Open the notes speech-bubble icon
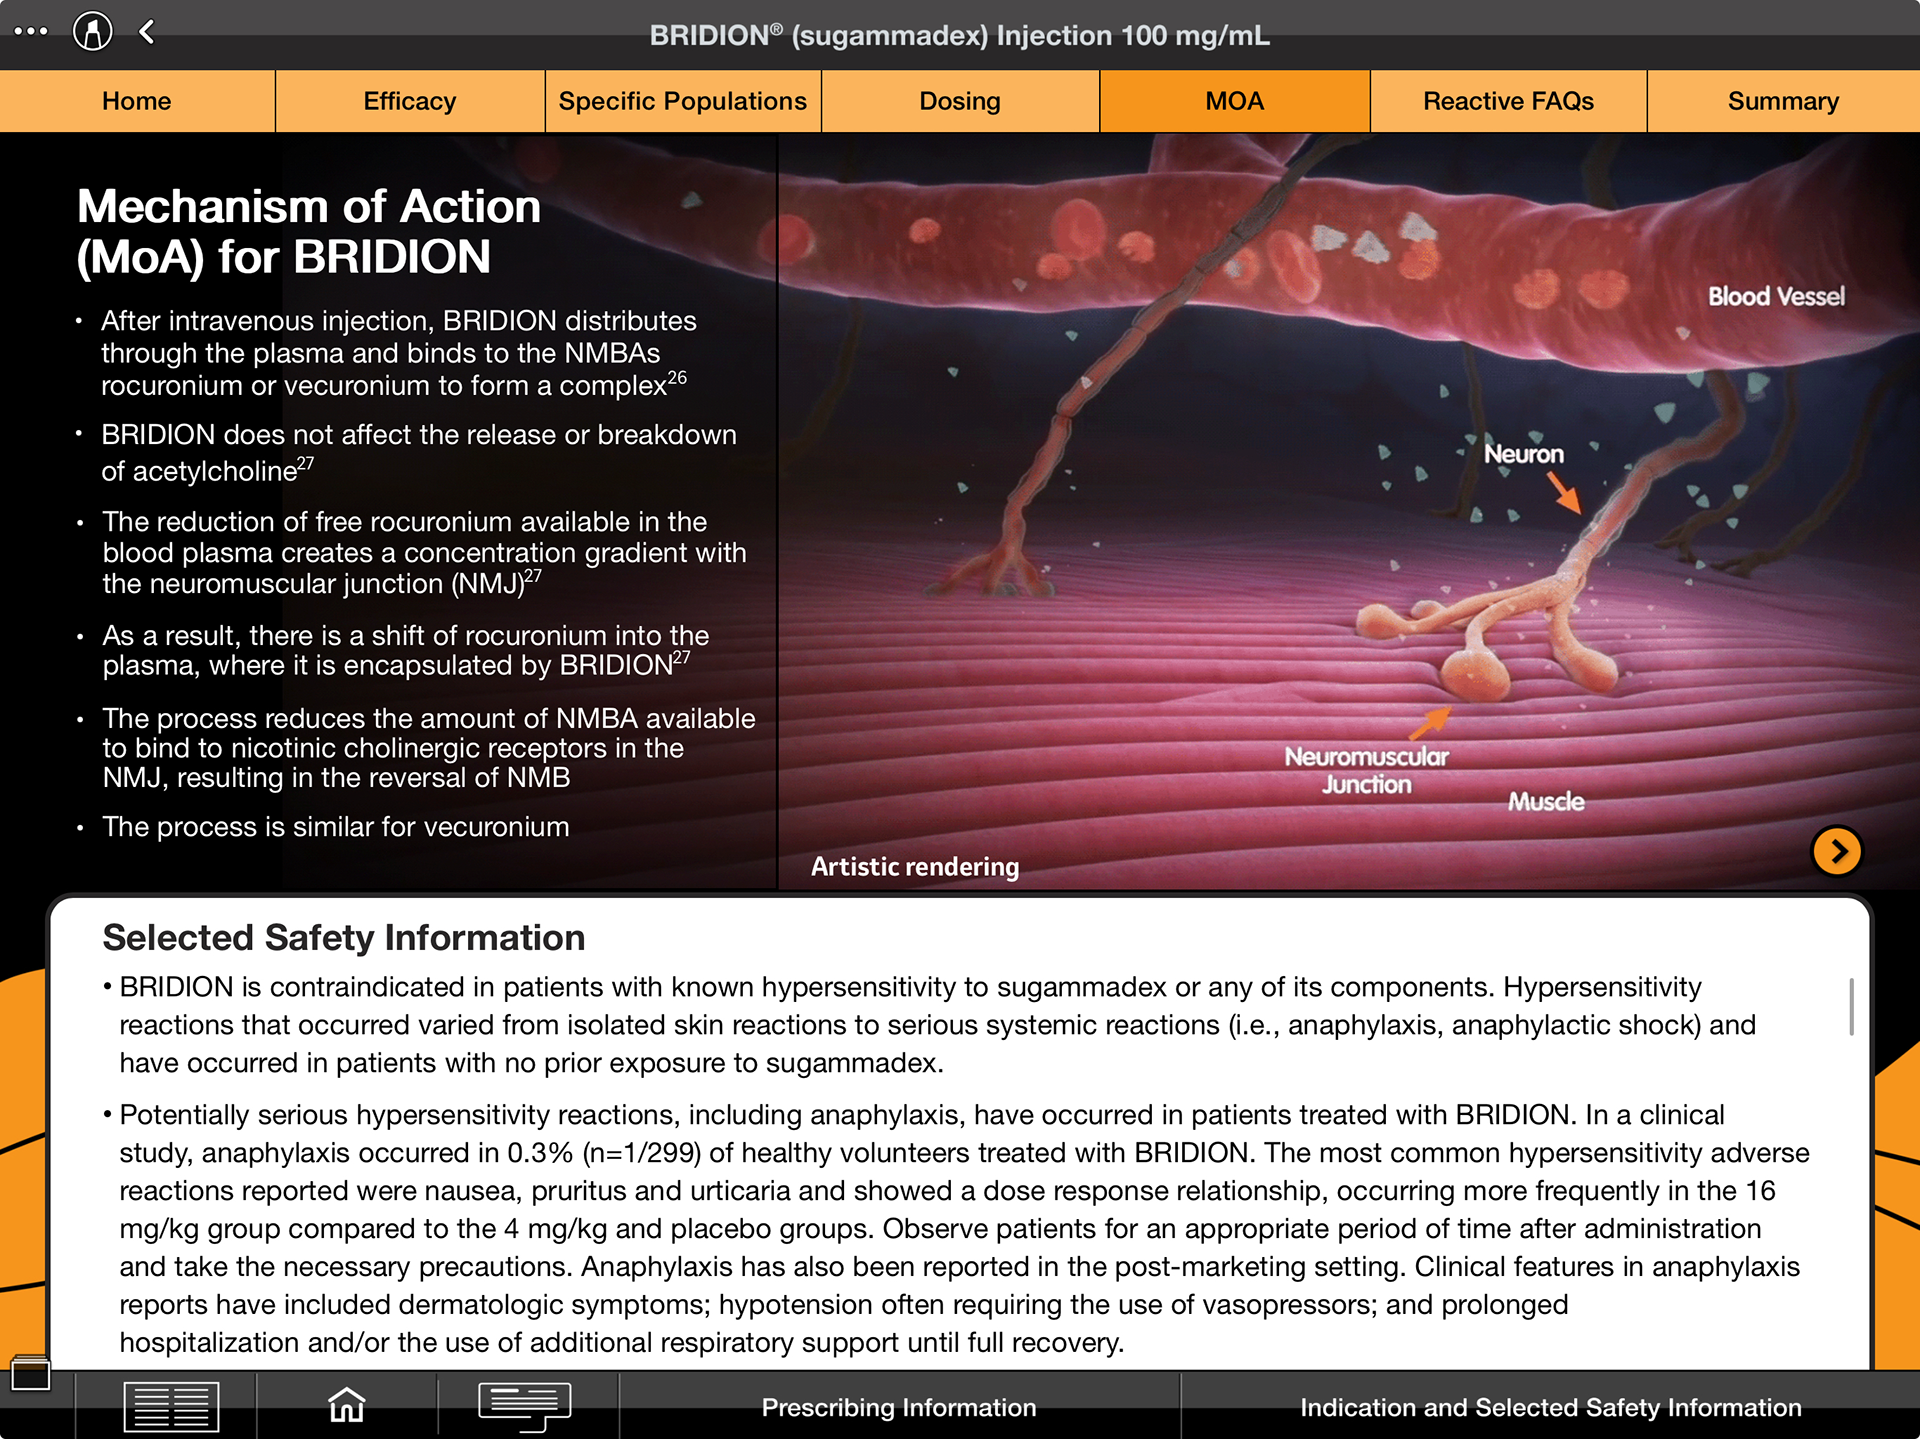Viewport: 1920px width, 1439px height. 525,1406
